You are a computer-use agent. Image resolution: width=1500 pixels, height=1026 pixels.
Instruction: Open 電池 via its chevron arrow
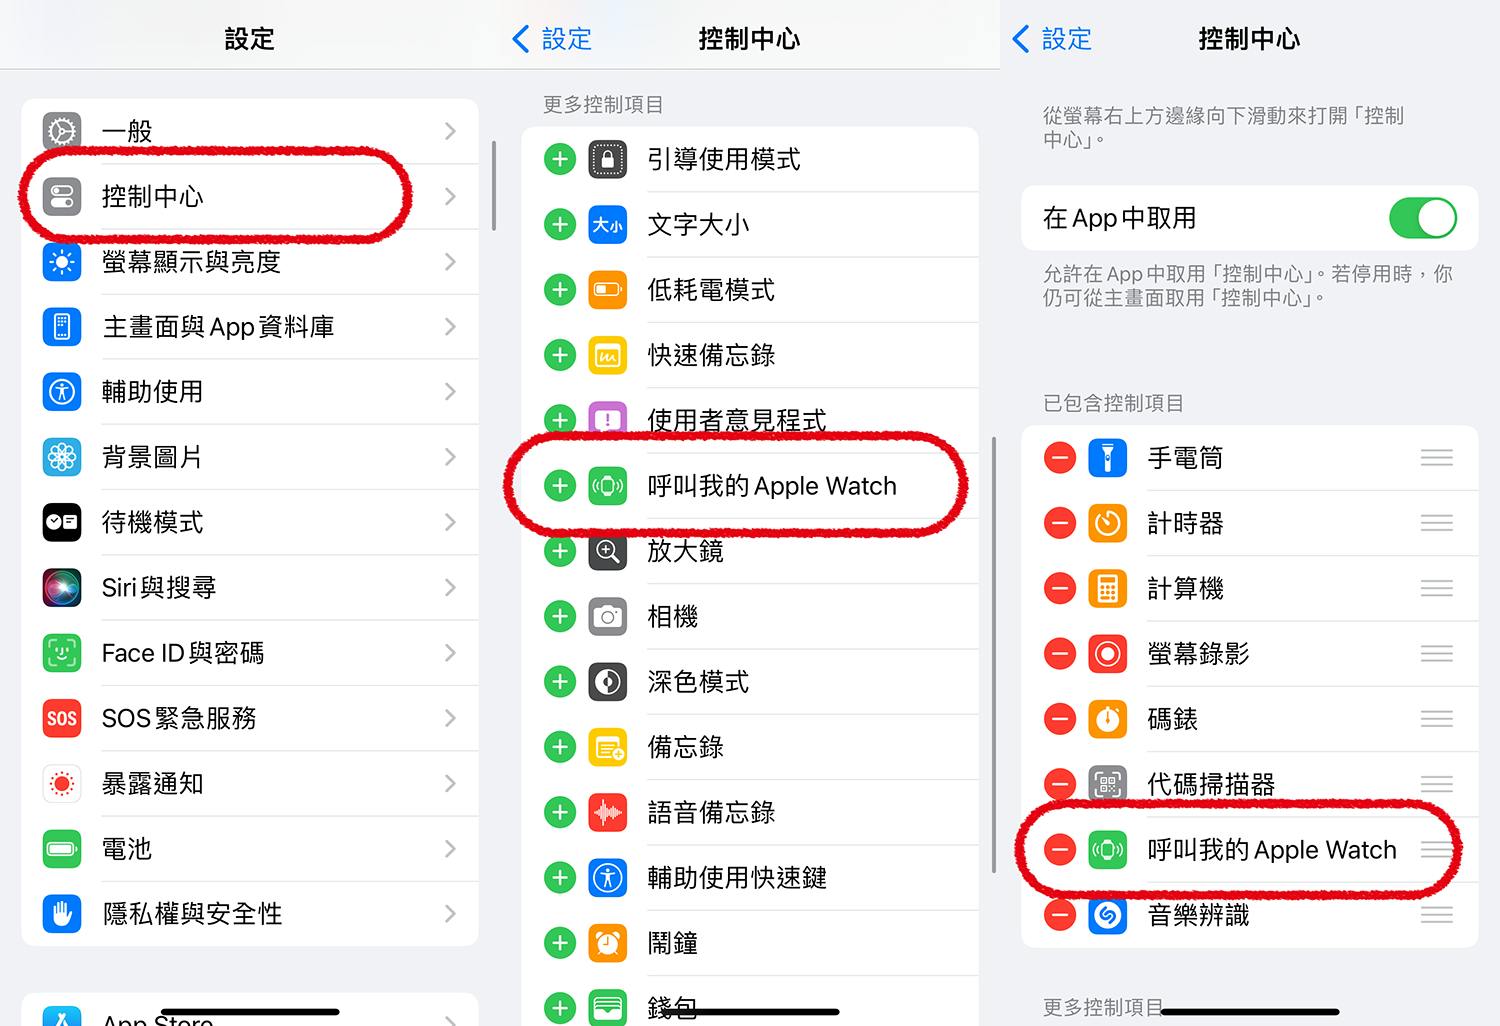[450, 849]
